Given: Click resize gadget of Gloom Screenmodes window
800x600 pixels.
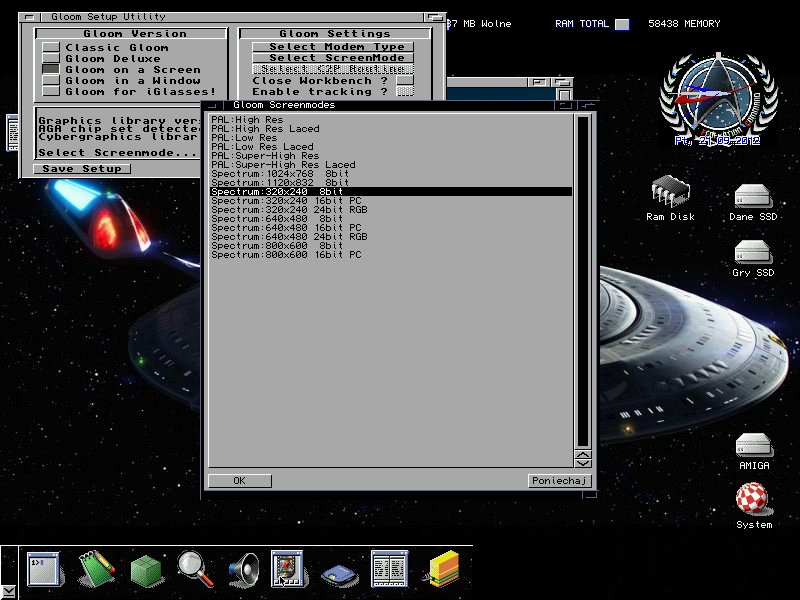Looking at the screenshot, I should click(590, 494).
